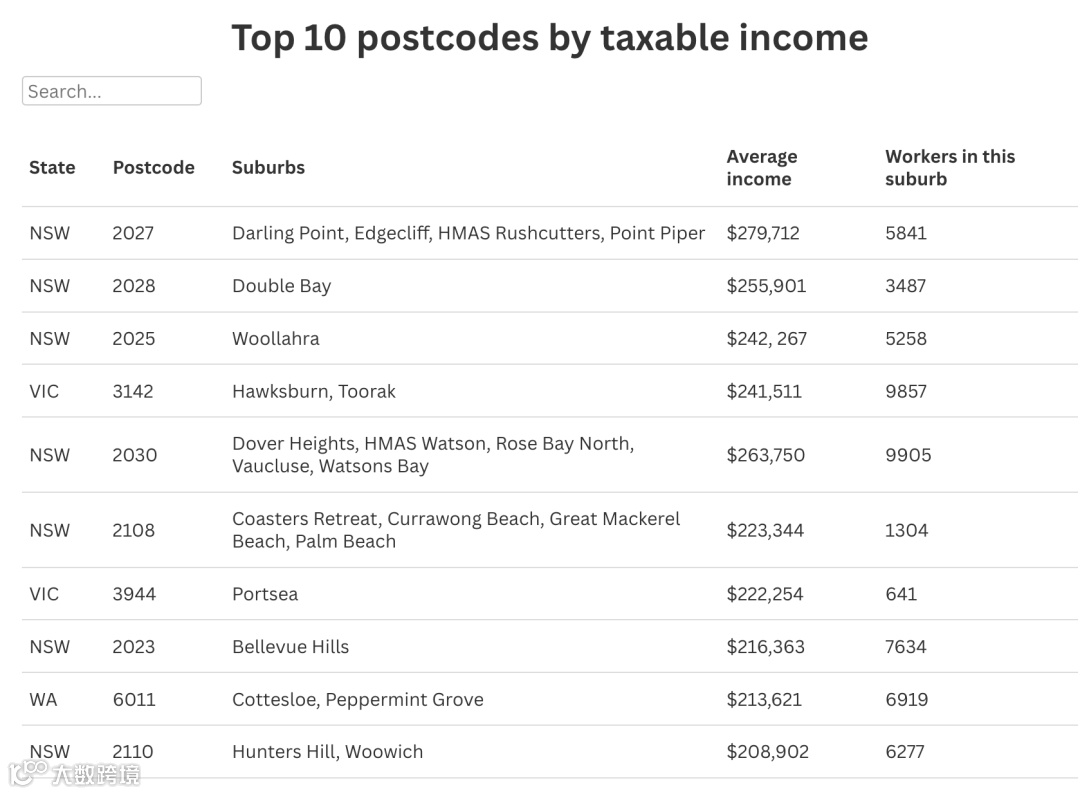1080x794 pixels.
Task: Click the watermark logo icon
Action: 29,773
